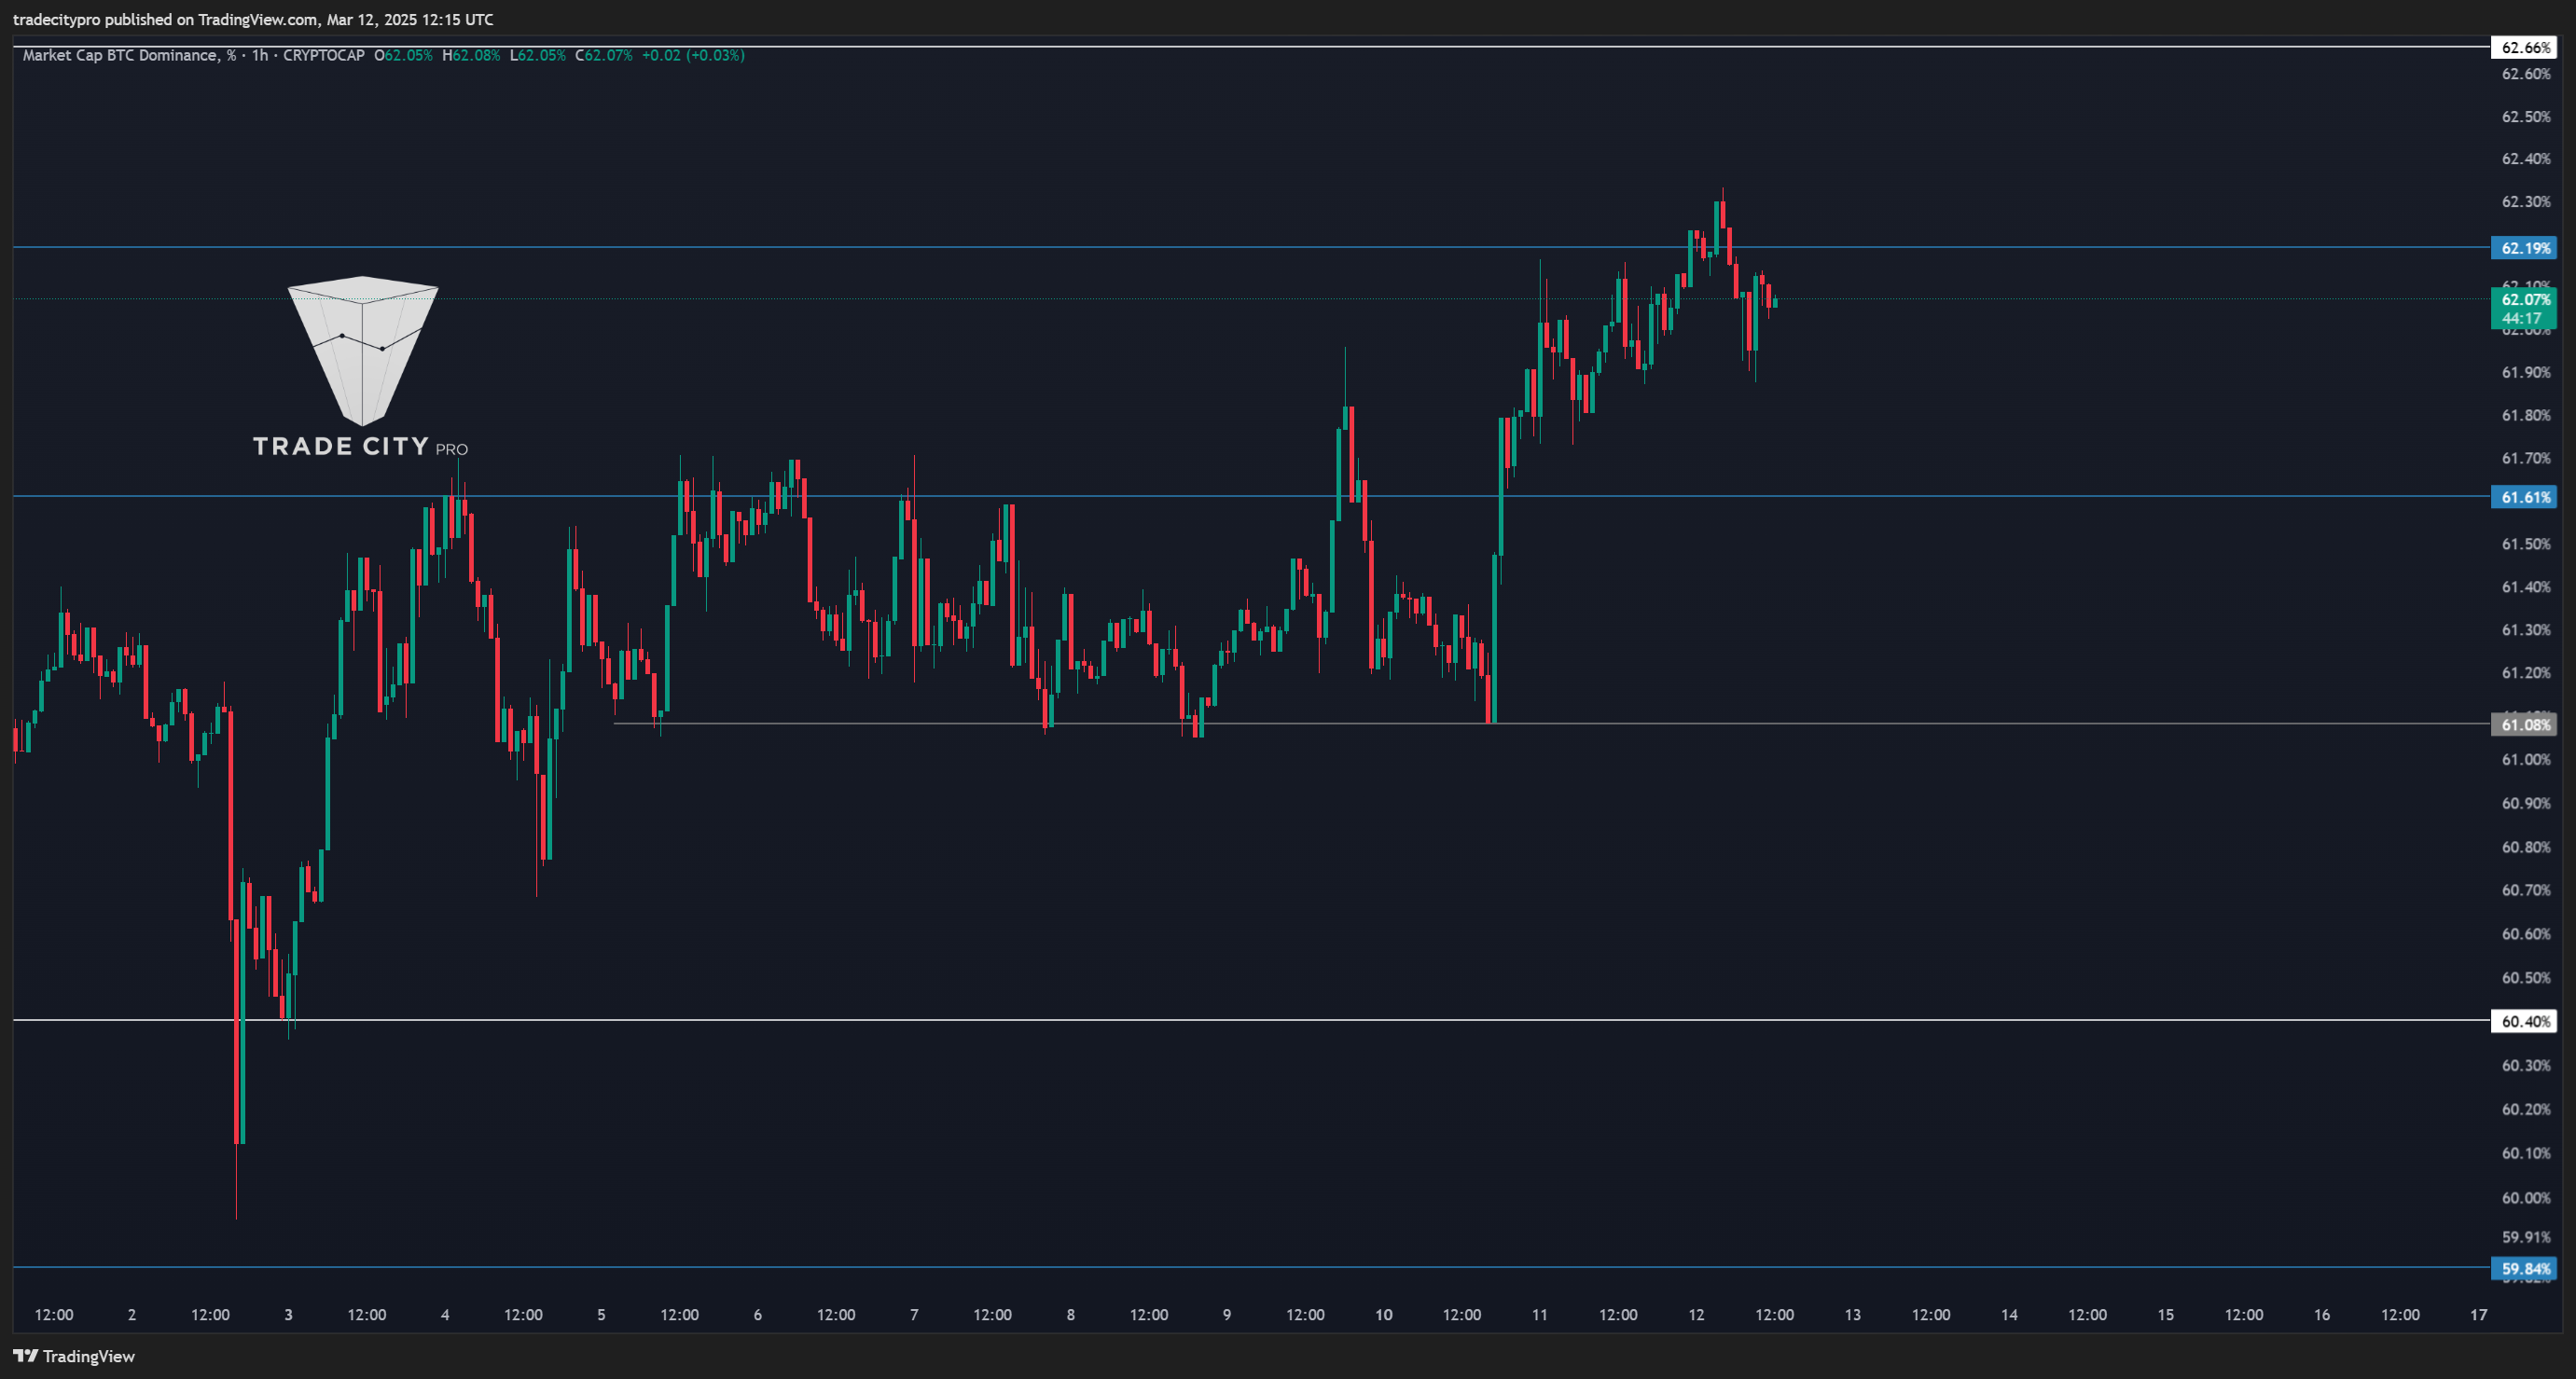Click the CRYPTOCAP source text in legend
This screenshot has height=1379, width=2576.
click(324, 56)
